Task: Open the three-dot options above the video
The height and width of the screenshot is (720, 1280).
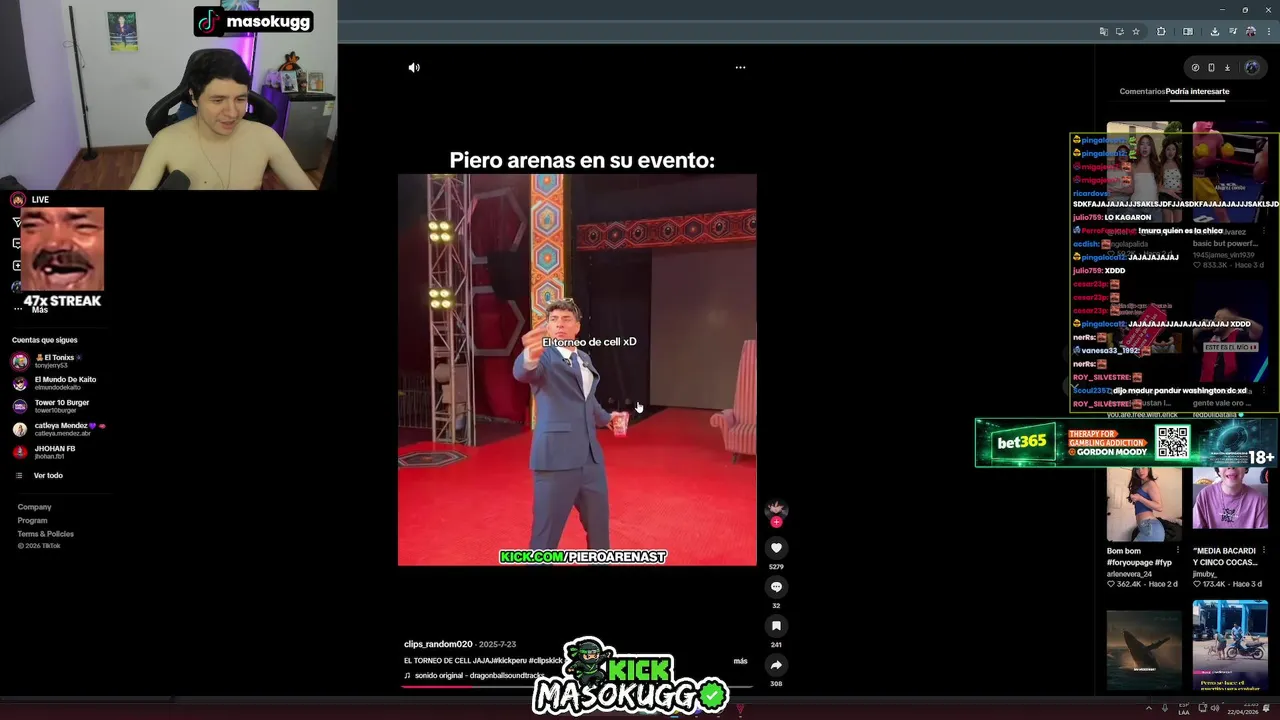Action: point(740,67)
